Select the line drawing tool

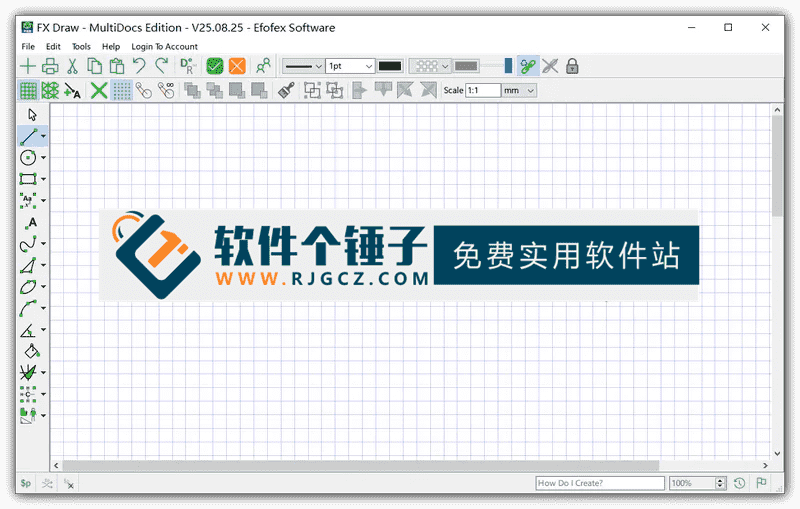click(x=29, y=137)
